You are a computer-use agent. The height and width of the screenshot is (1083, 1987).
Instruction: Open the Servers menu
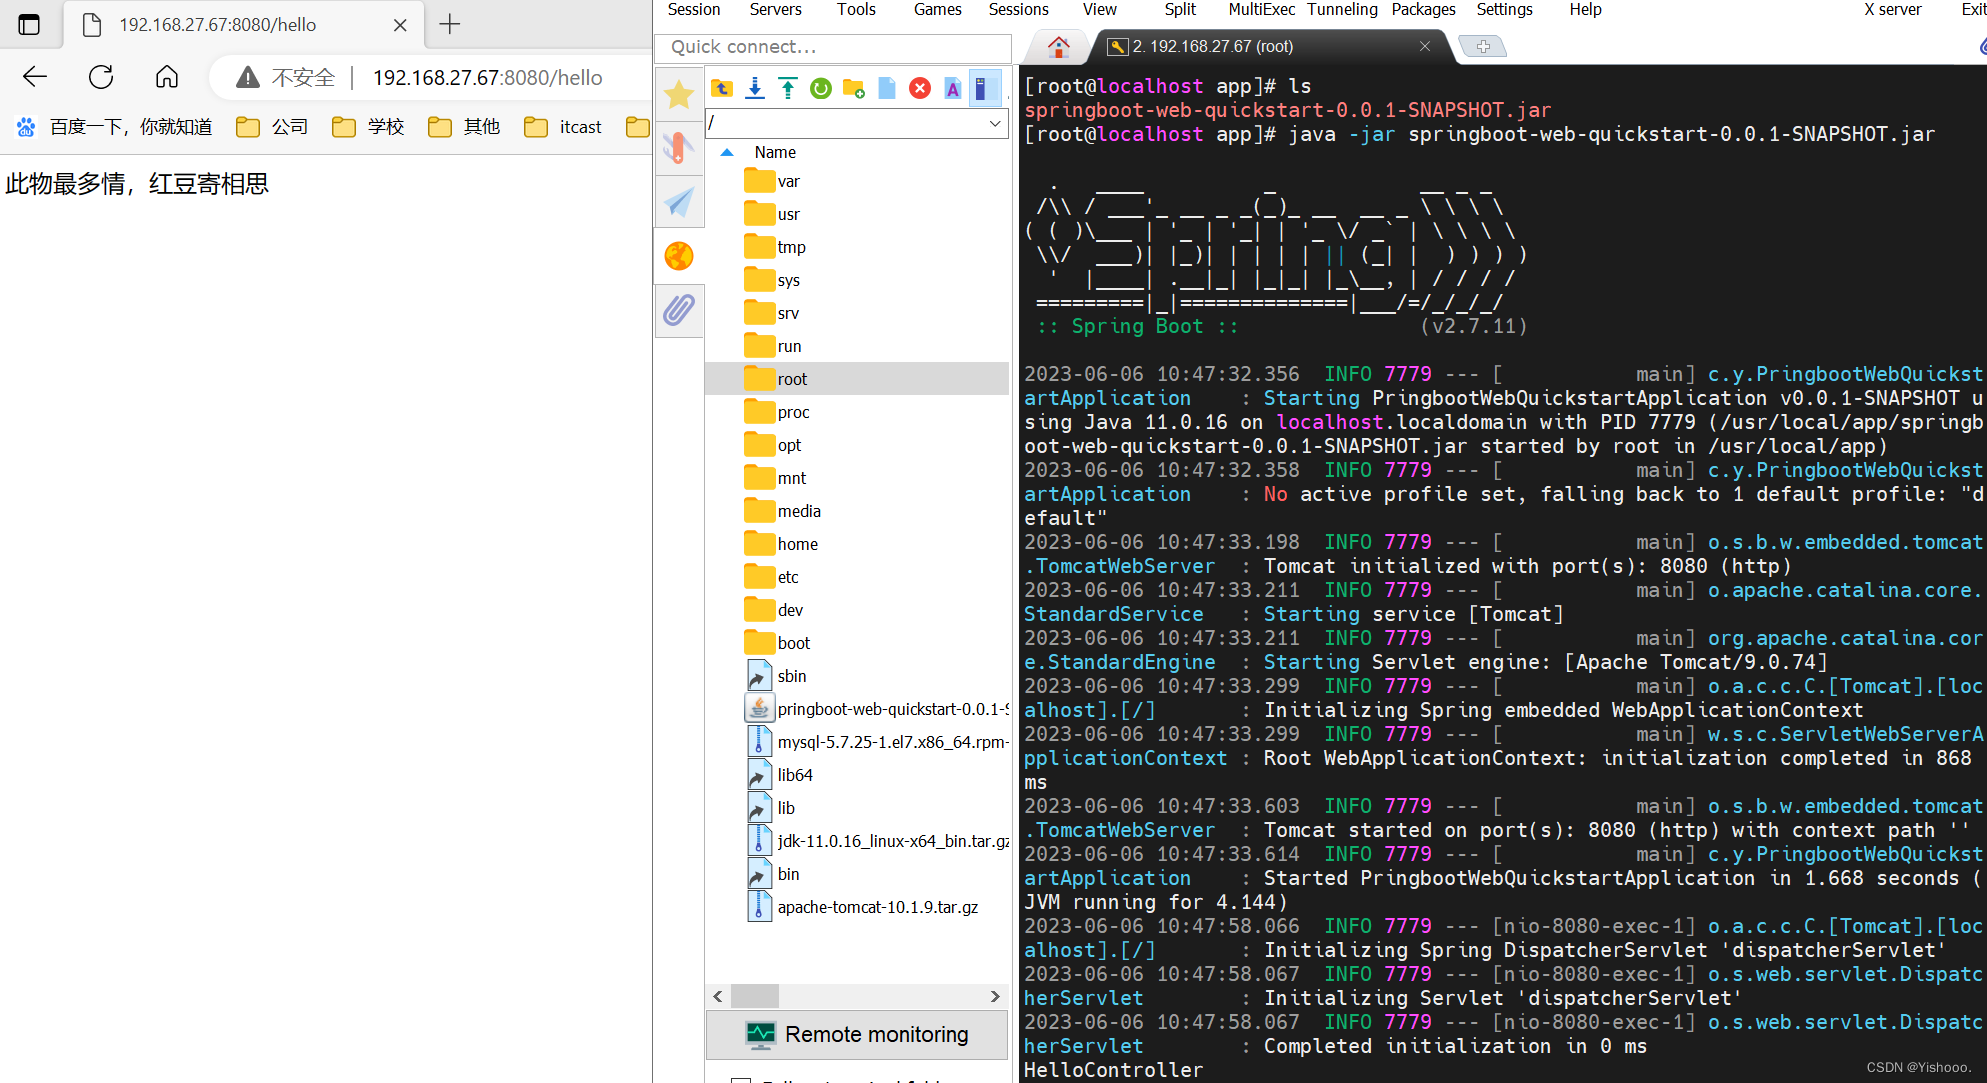776,9
